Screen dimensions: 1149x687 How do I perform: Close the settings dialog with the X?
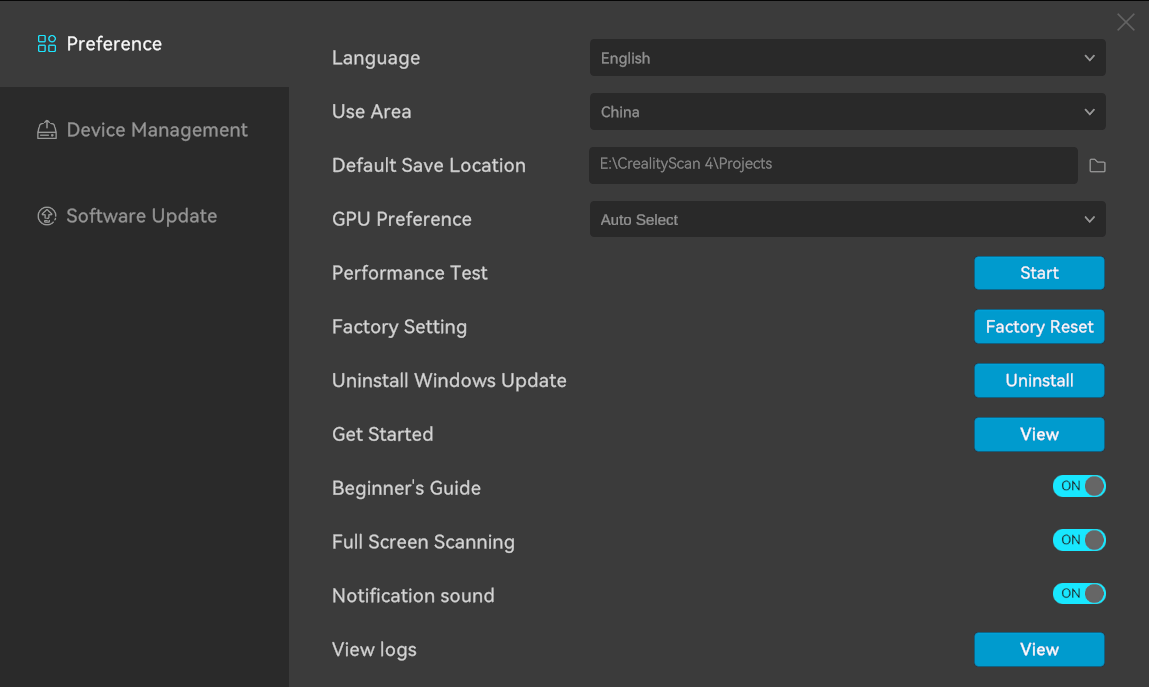point(1125,22)
